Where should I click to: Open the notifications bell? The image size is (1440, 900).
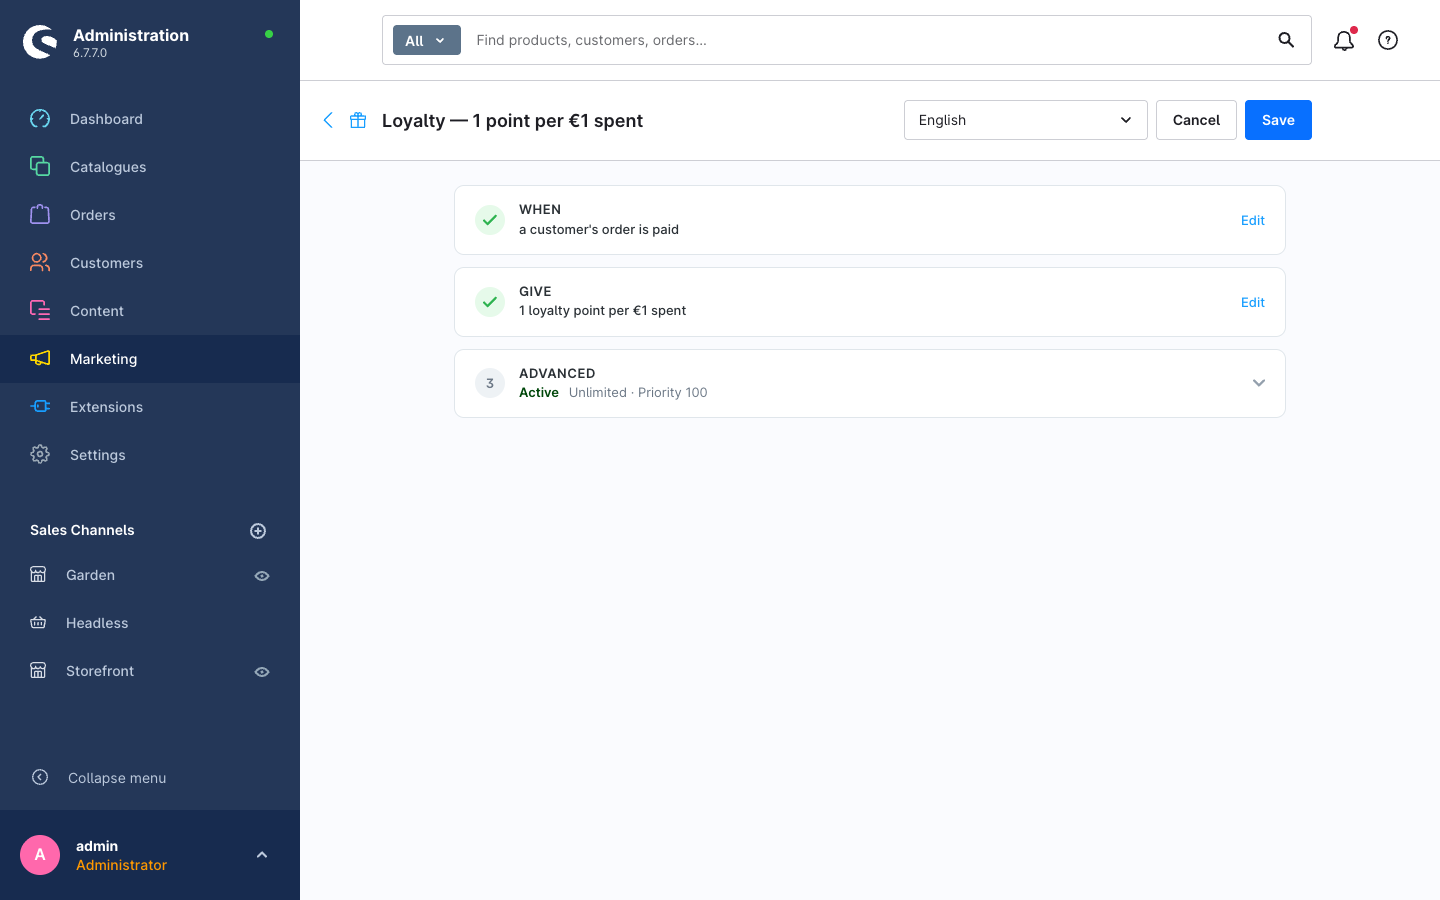1344,40
